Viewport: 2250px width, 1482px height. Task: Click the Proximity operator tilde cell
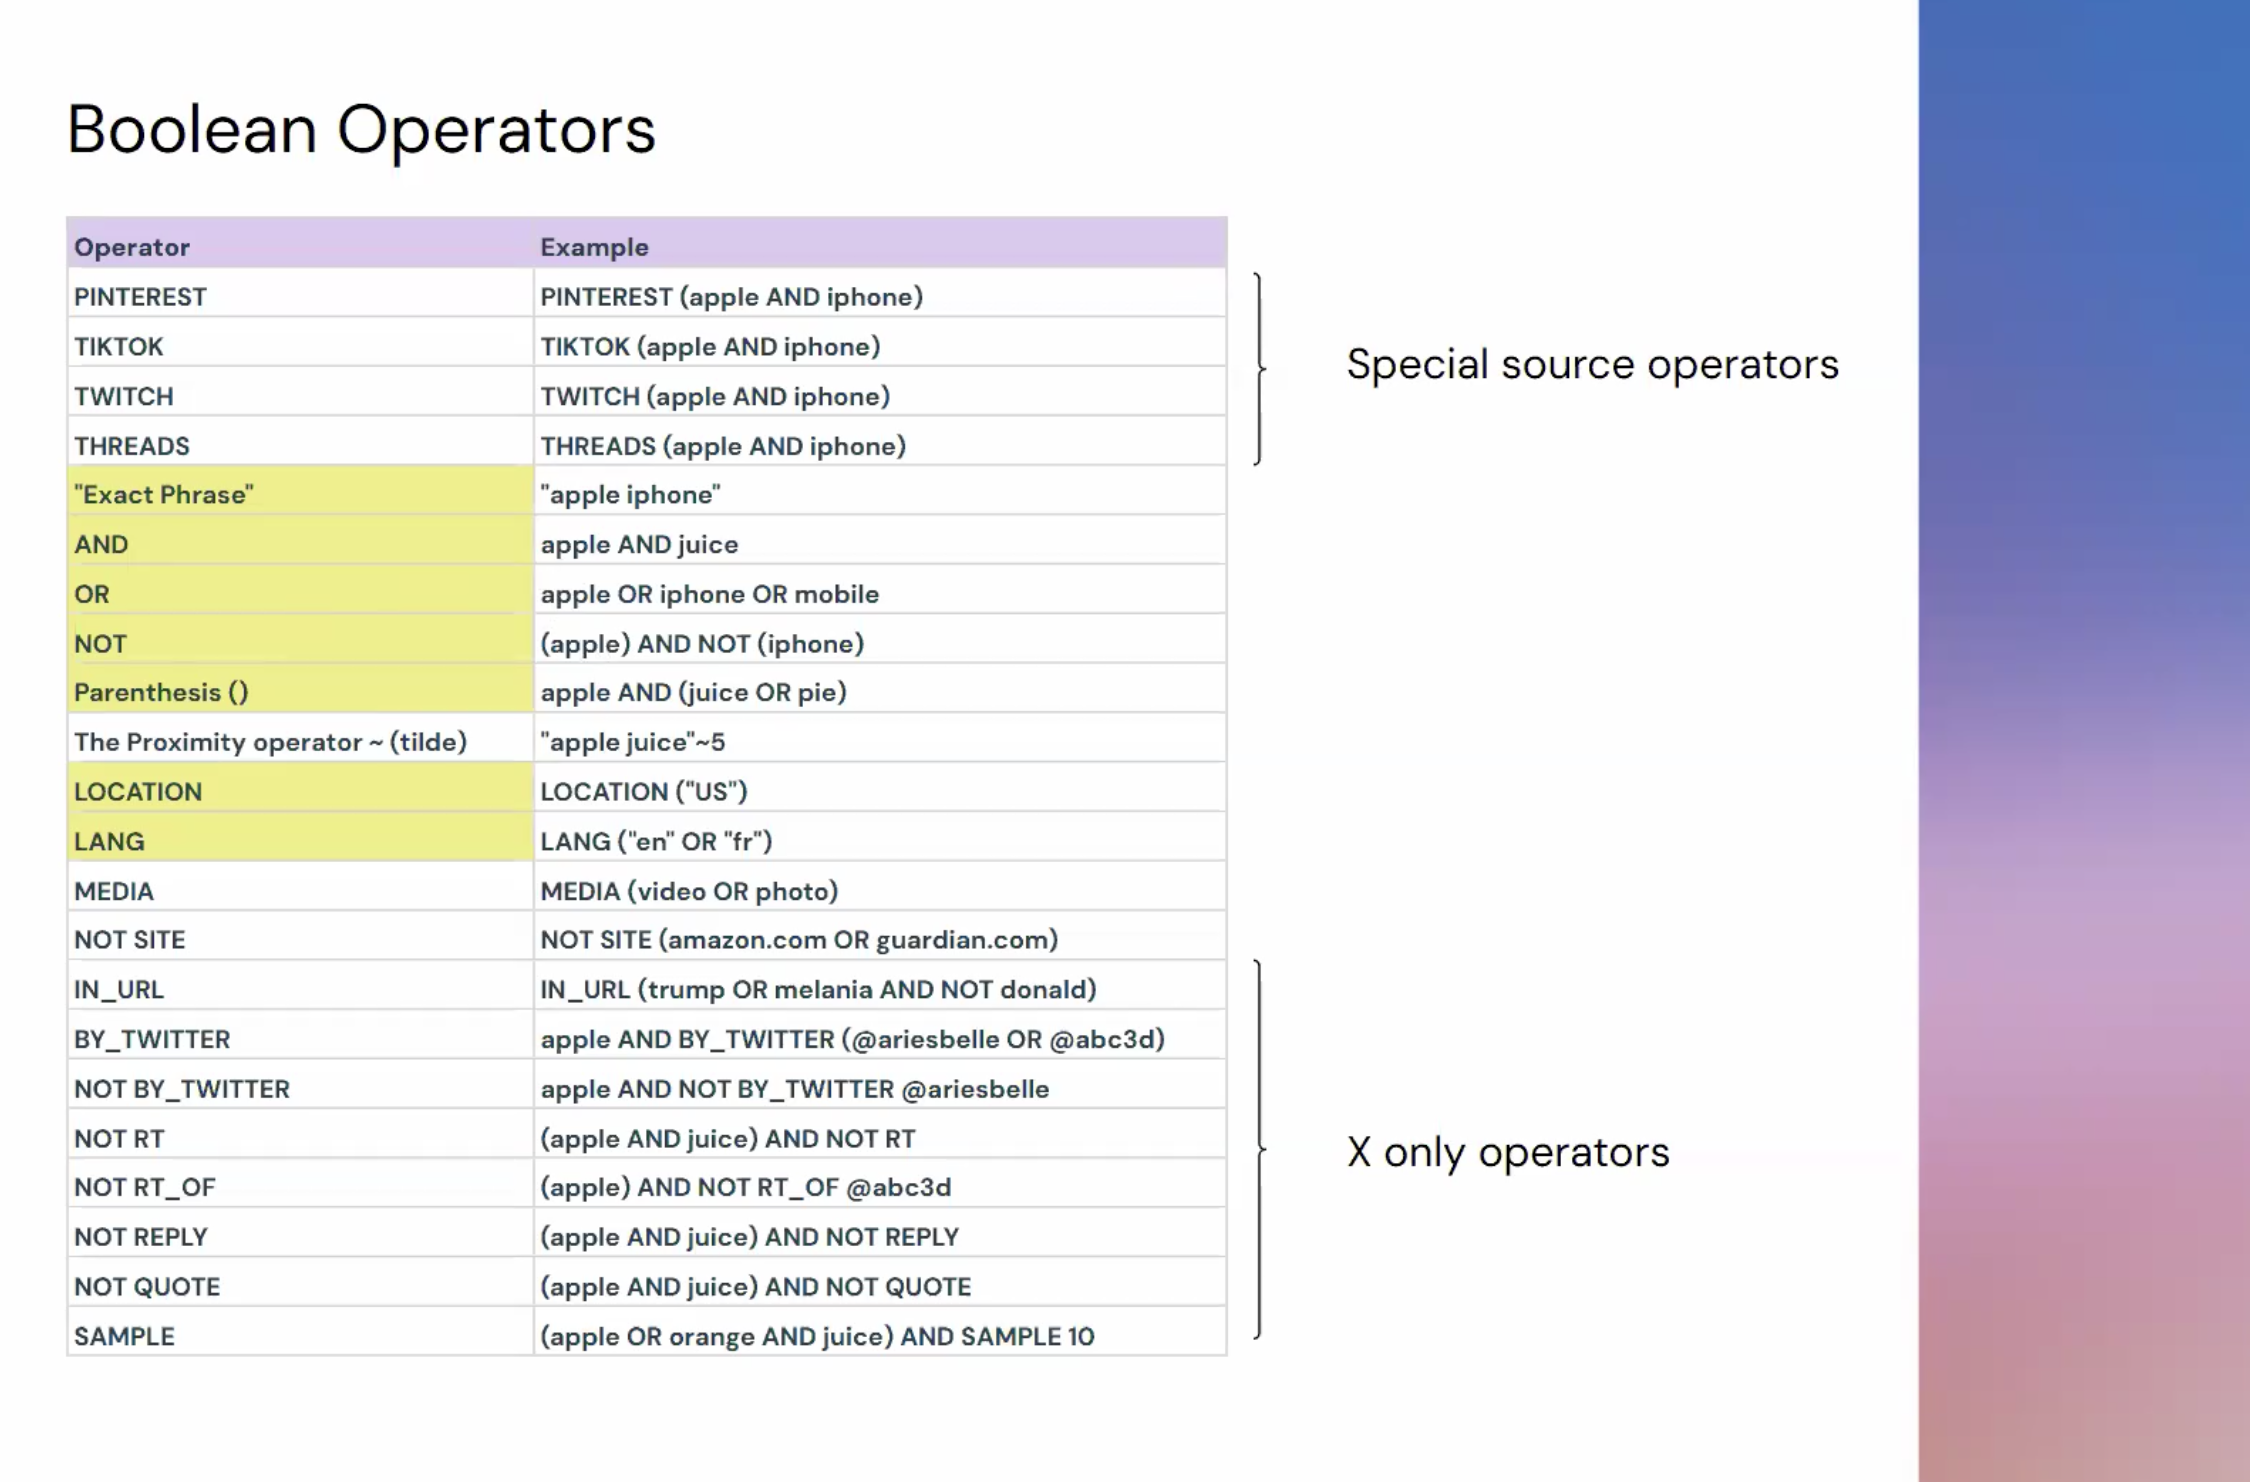pos(270,742)
